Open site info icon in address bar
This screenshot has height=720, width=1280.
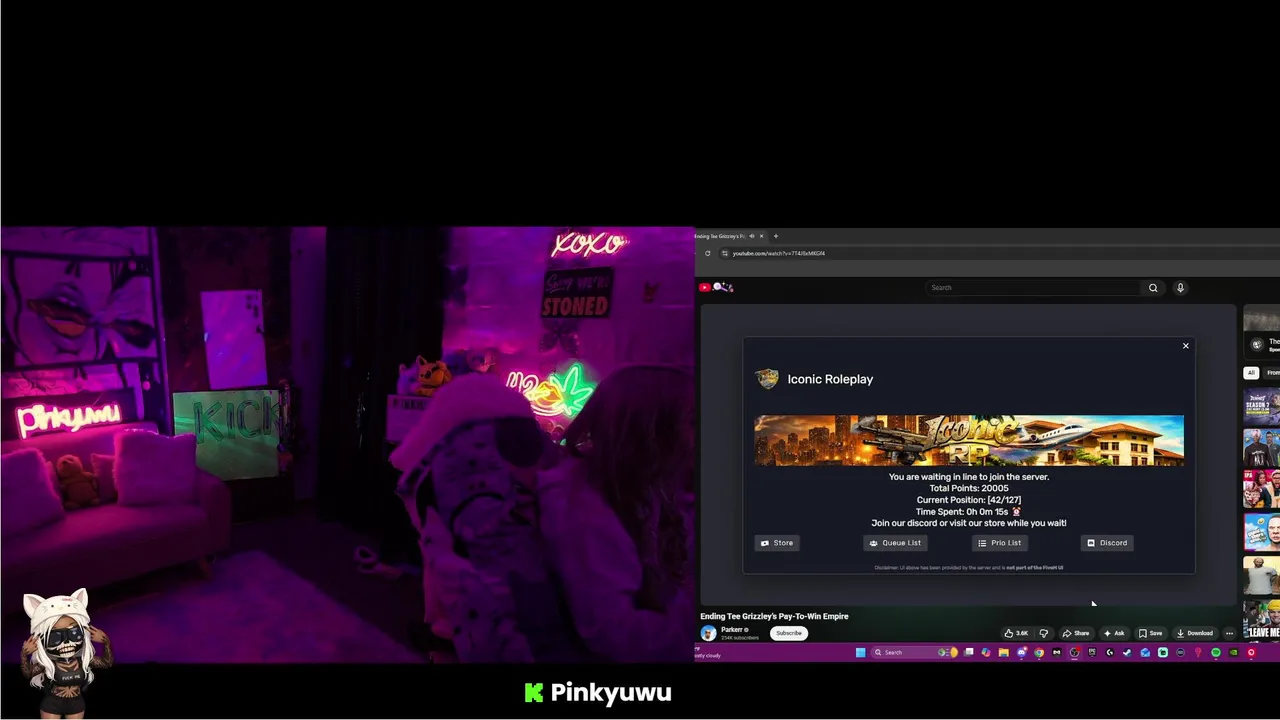pos(724,253)
